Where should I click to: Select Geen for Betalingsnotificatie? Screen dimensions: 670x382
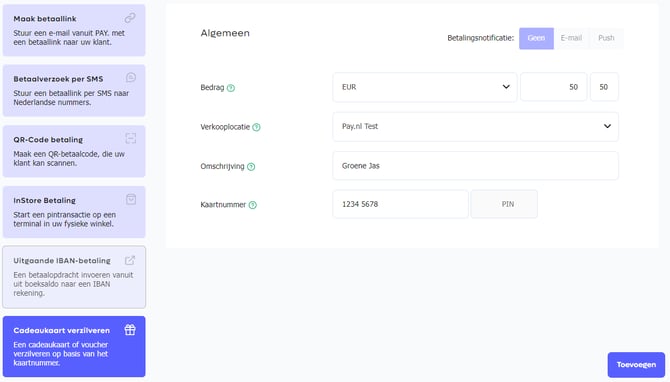pos(536,38)
